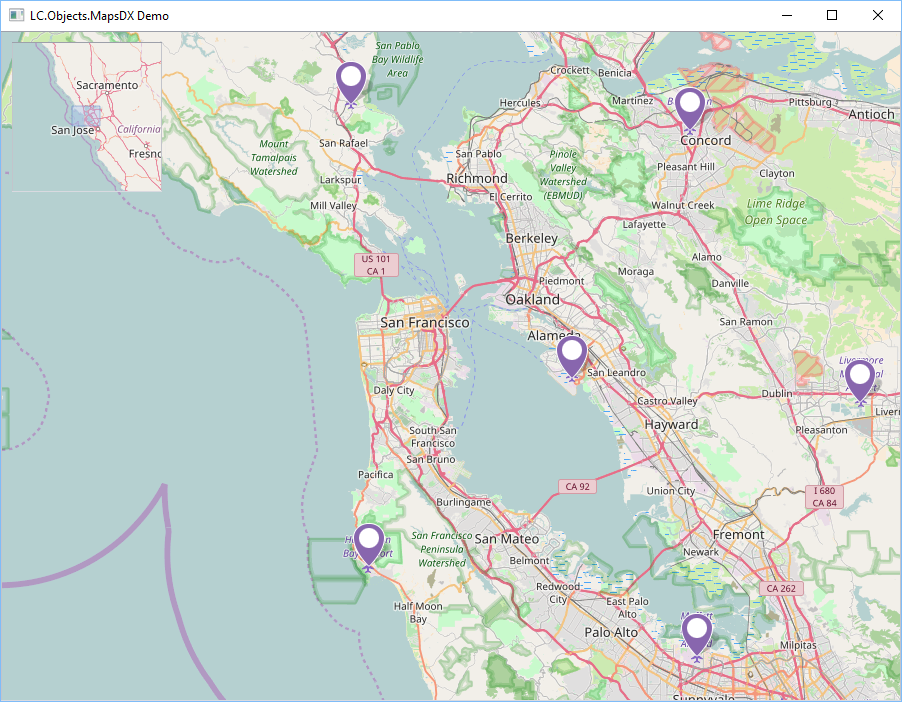Click the CA 92 highway shield
Image resolution: width=902 pixels, height=702 pixels.
tap(578, 486)
